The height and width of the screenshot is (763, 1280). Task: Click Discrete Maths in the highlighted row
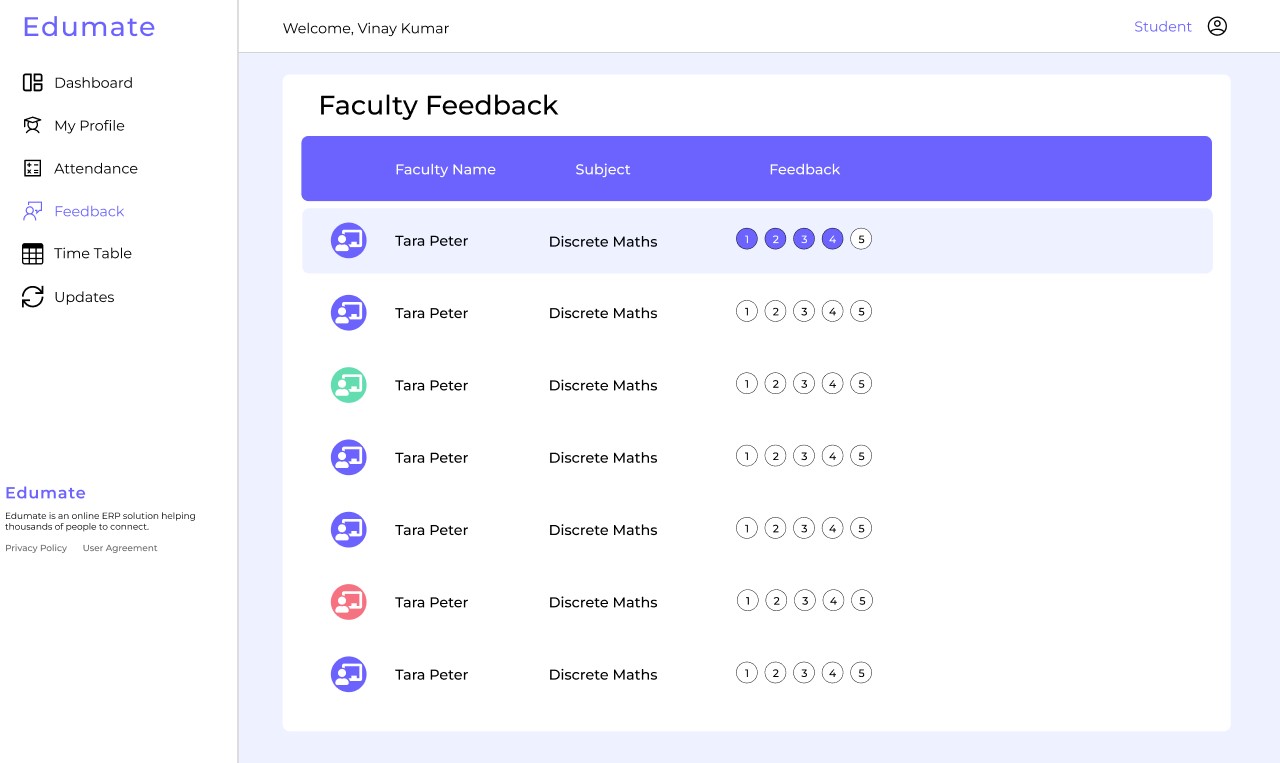pyautogui.click(x=603, y=241)
